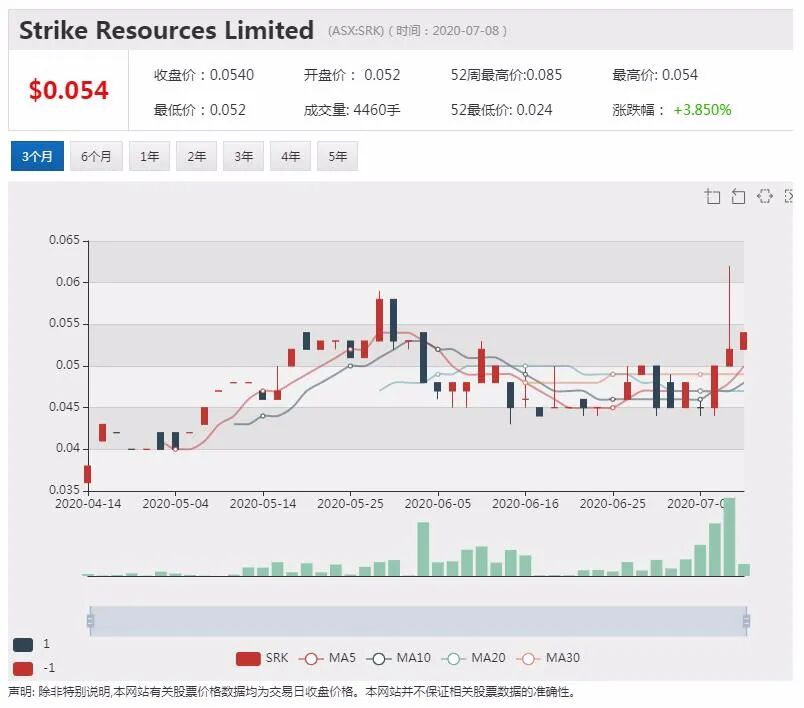Click the right data zoom slider handle
804x708 pixels.
747,621
